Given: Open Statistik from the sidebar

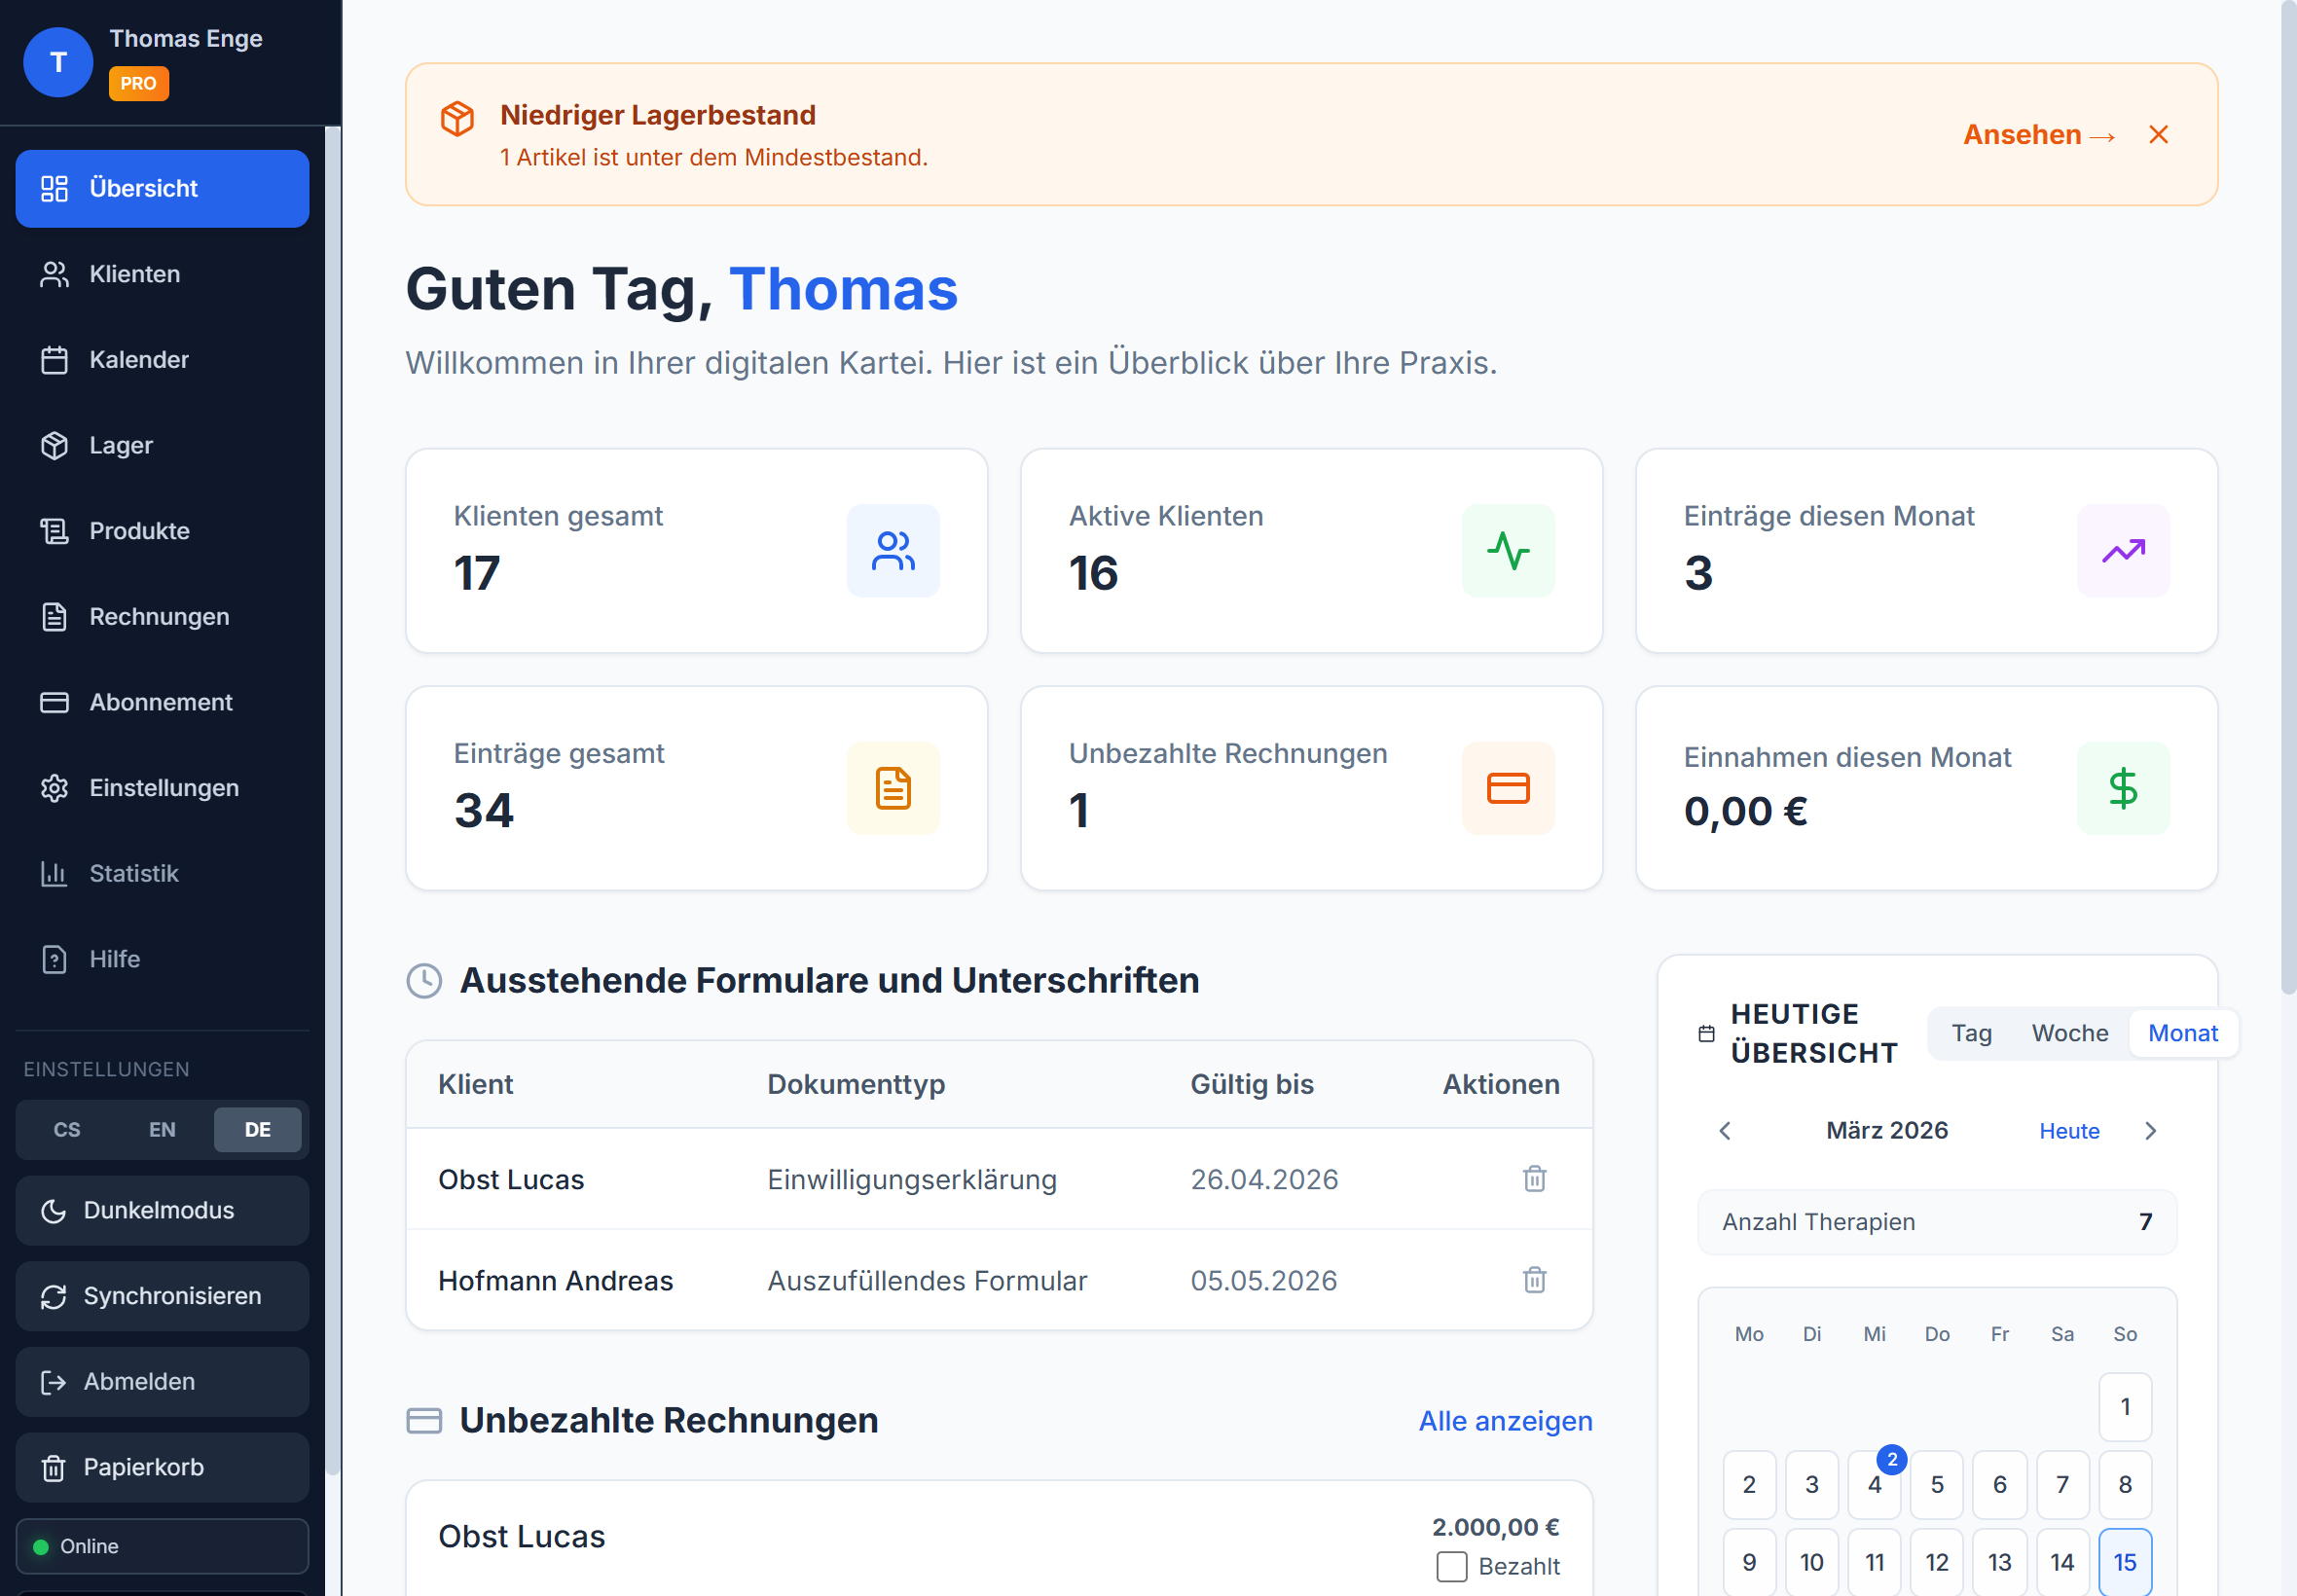Looking at the screenshot, I should [x=133, y=873].
